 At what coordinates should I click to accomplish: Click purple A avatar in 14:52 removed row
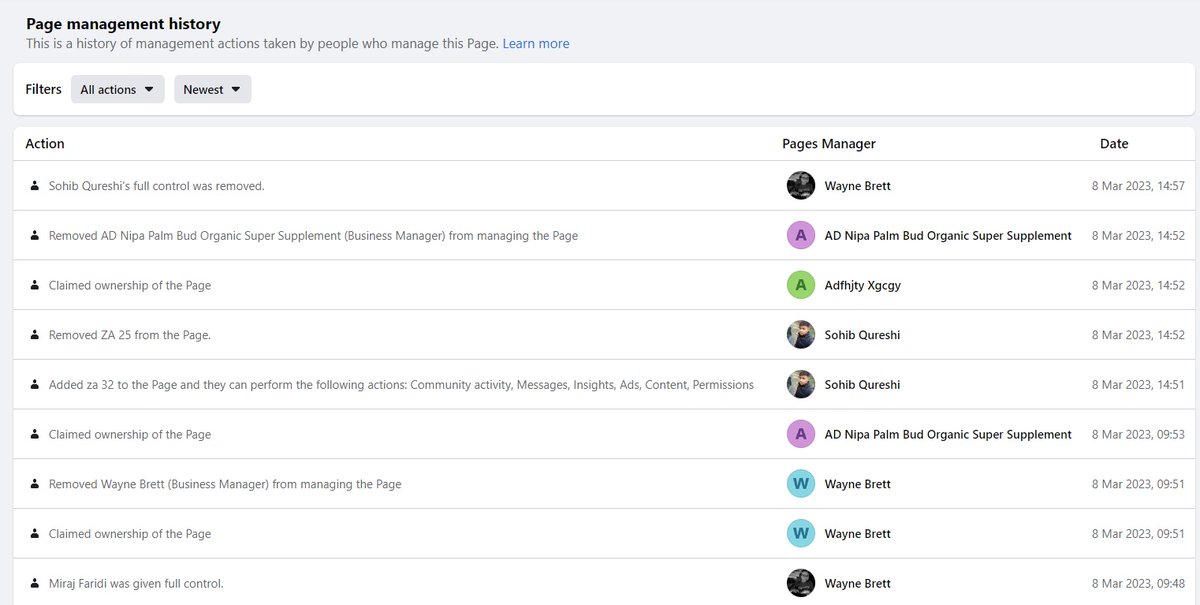(801, 236)
